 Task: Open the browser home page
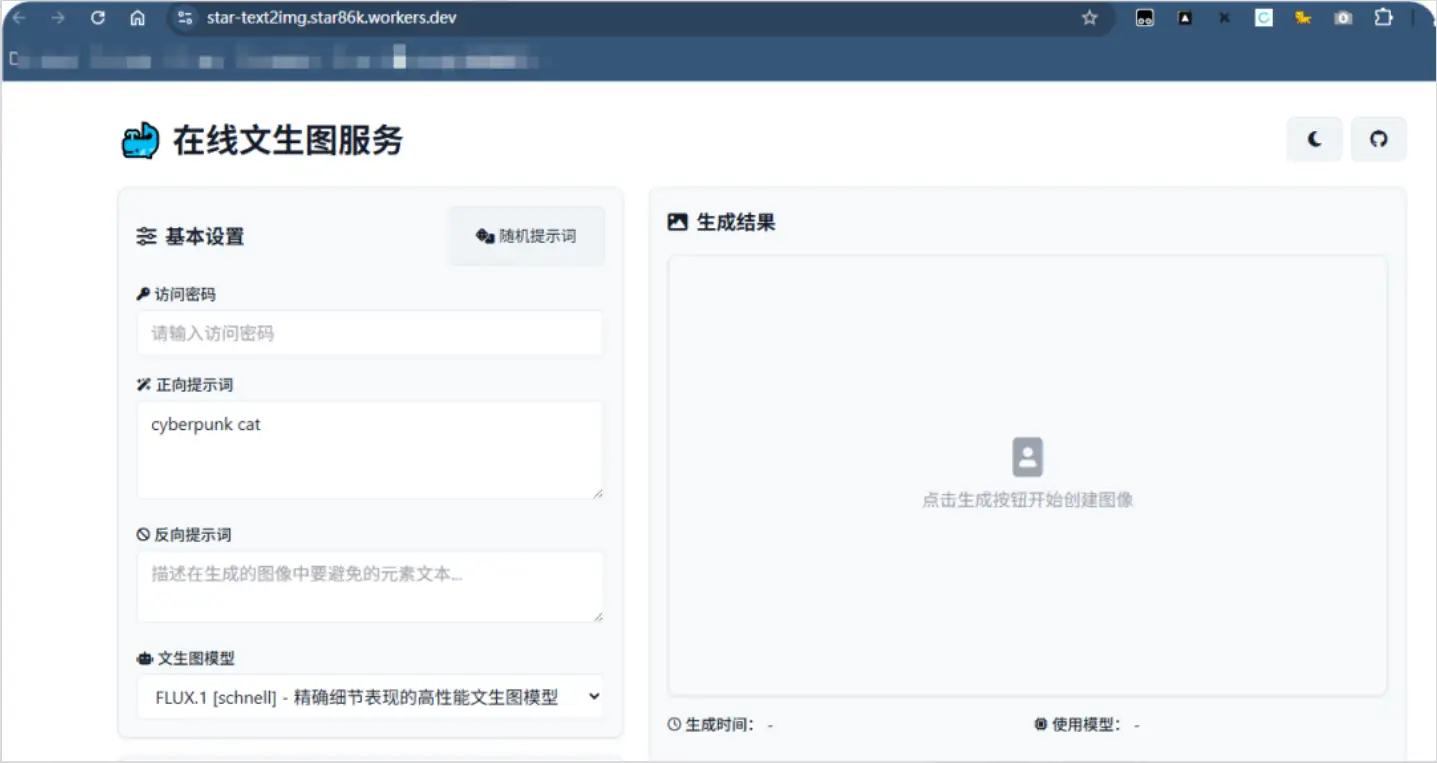tap(138, 18)
